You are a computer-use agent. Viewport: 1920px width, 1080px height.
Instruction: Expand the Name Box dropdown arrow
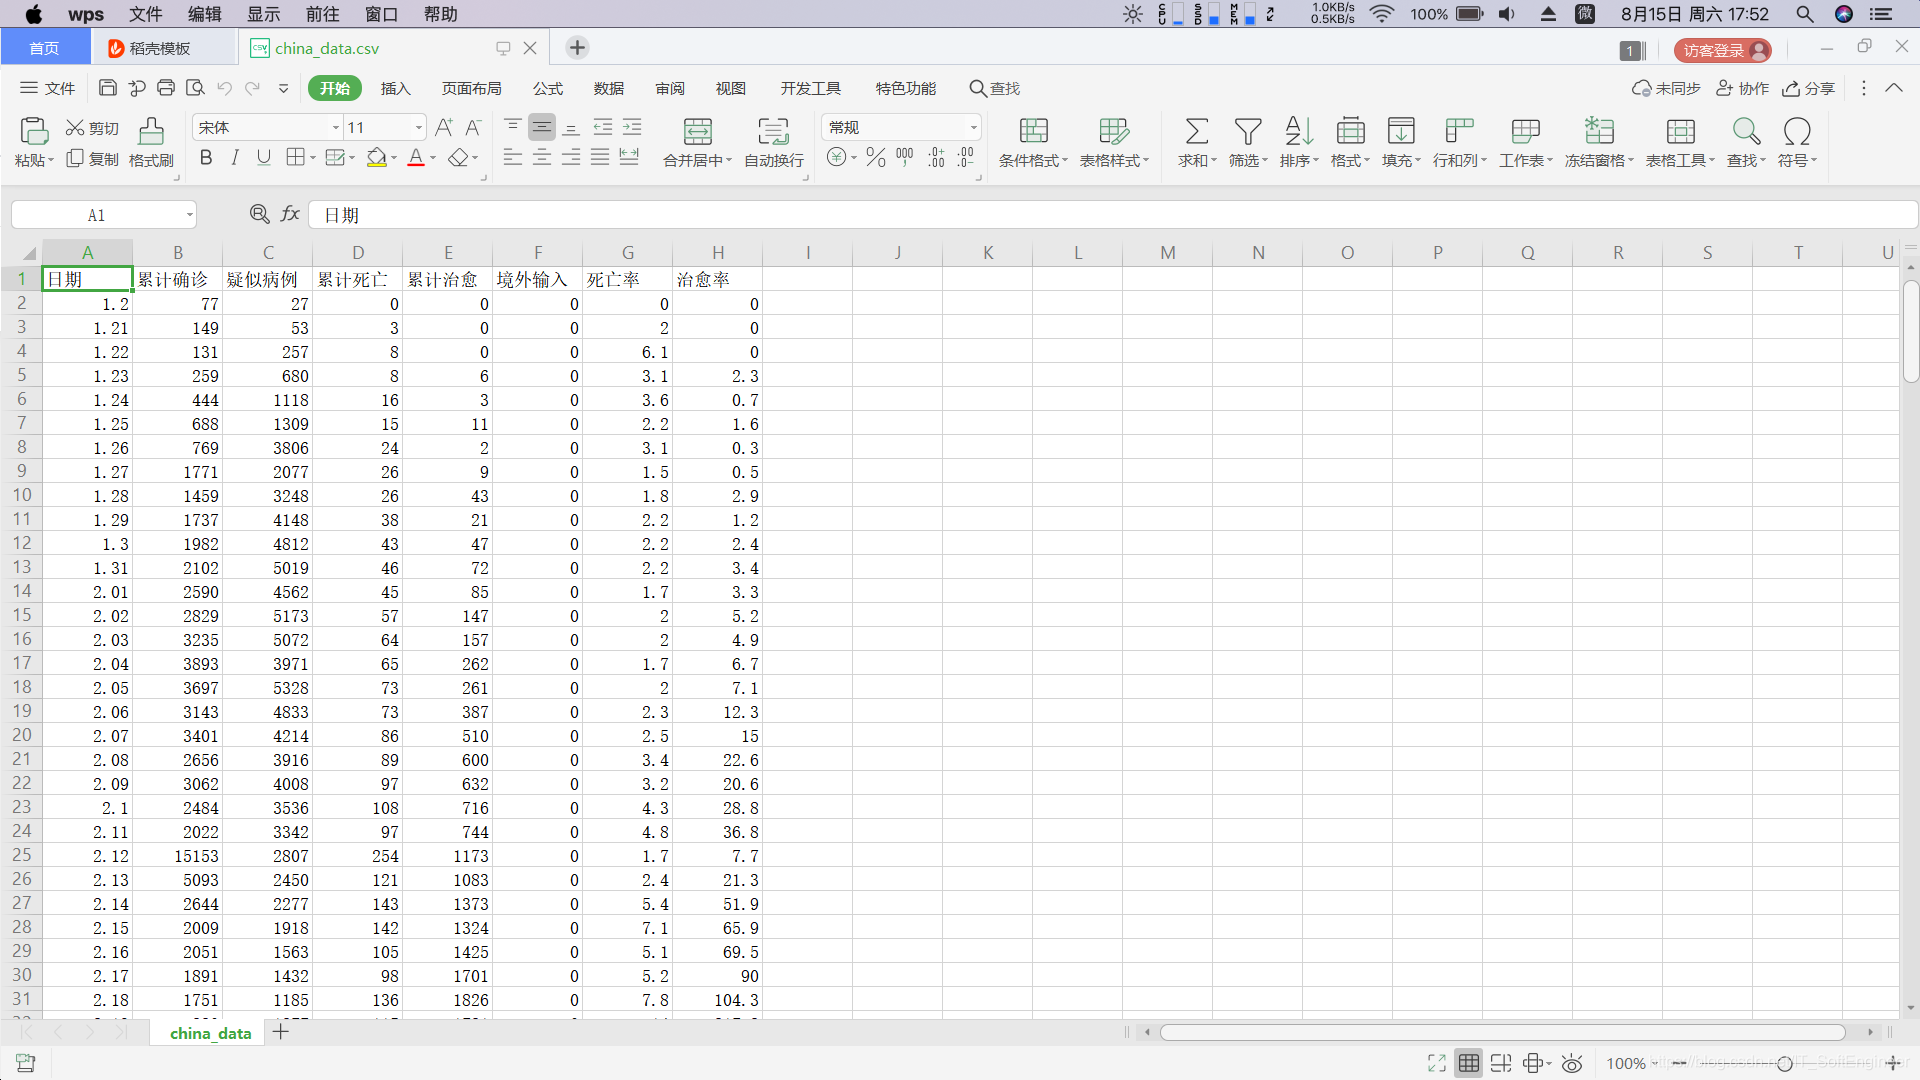189,215
